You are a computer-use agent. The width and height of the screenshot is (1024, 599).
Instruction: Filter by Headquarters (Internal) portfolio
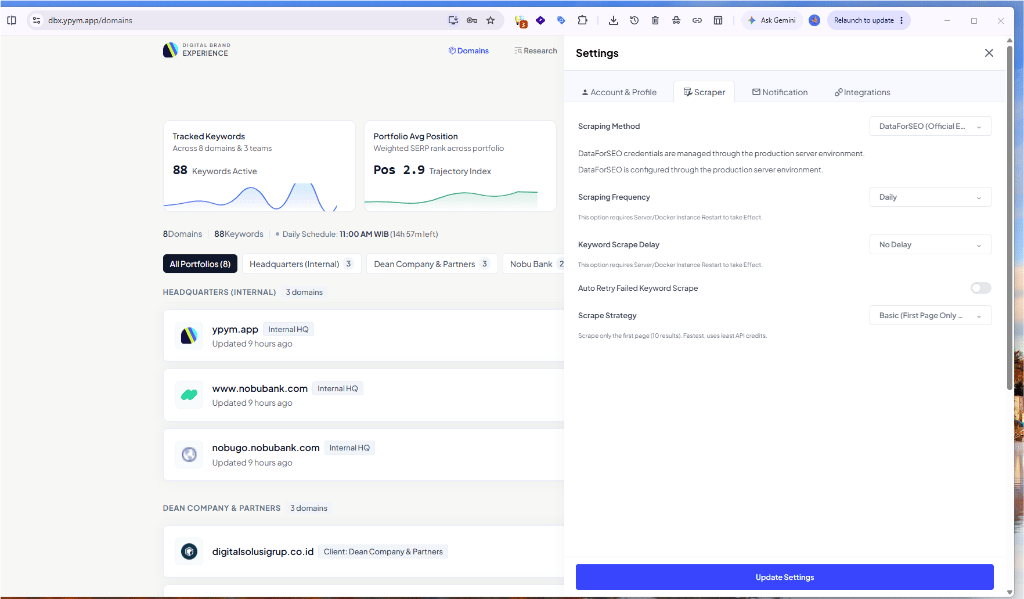tap(301, 264)
